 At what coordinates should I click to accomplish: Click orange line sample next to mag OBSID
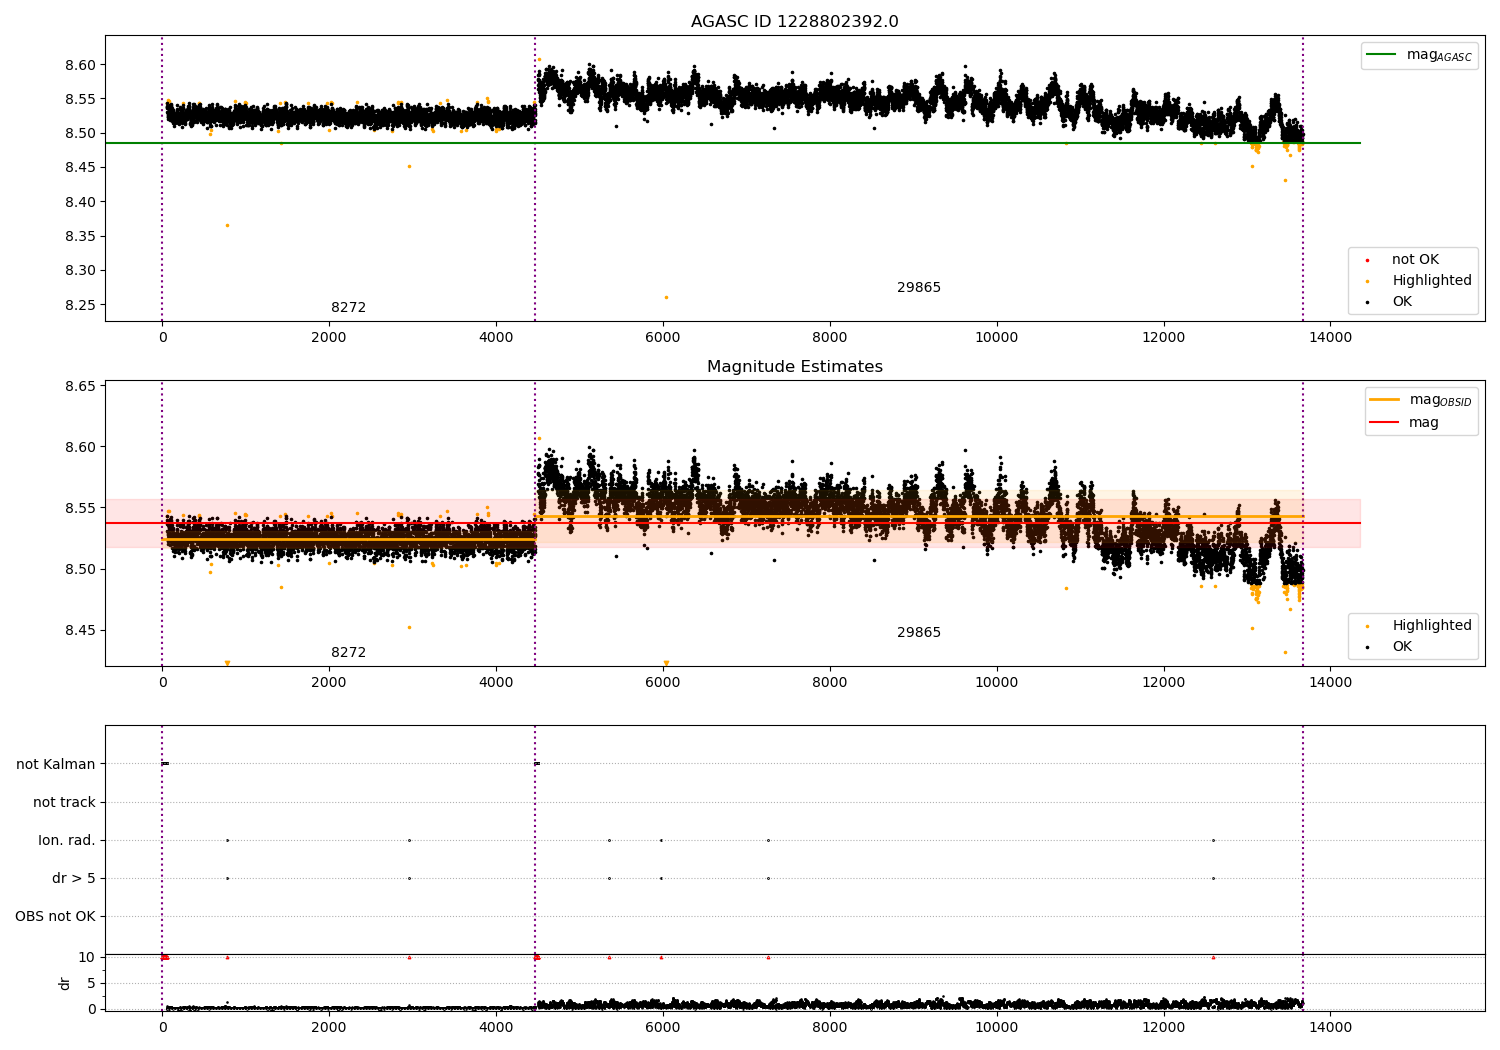1385,400
